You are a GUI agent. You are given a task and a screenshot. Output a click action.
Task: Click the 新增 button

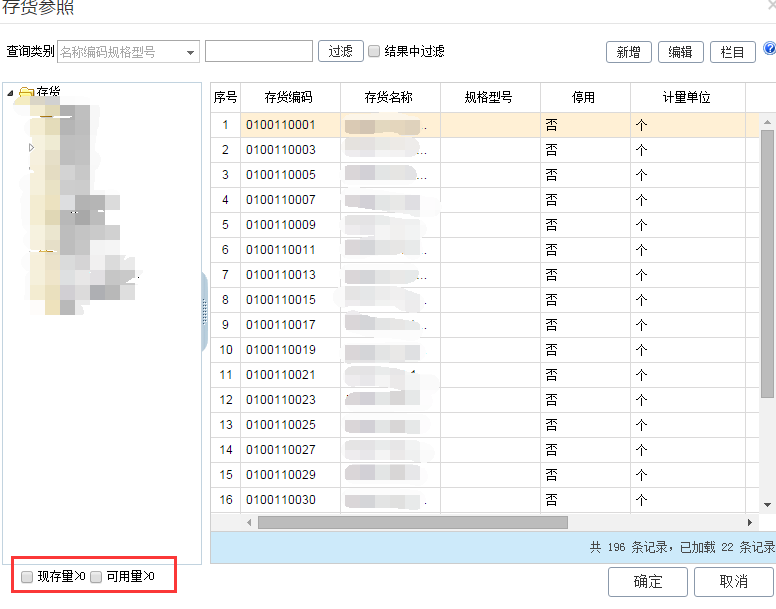pos(628,52)
